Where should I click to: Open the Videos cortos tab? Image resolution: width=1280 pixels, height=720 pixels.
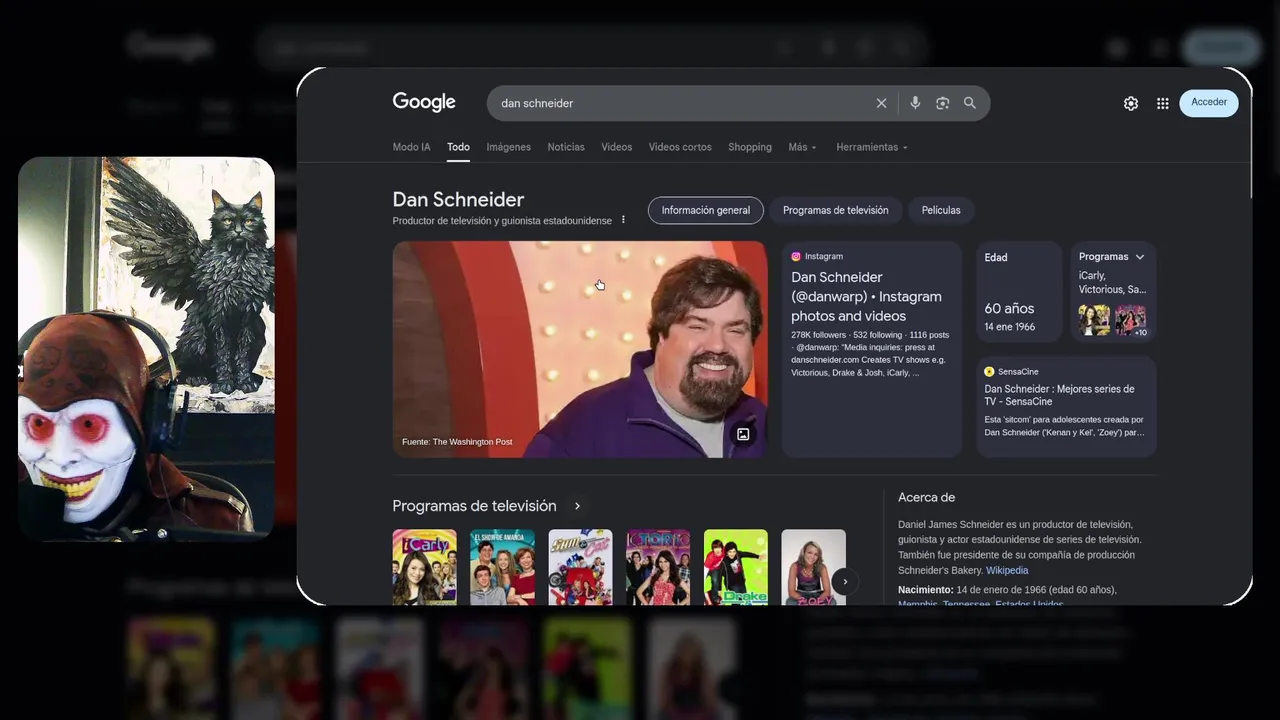pos(680,147)
